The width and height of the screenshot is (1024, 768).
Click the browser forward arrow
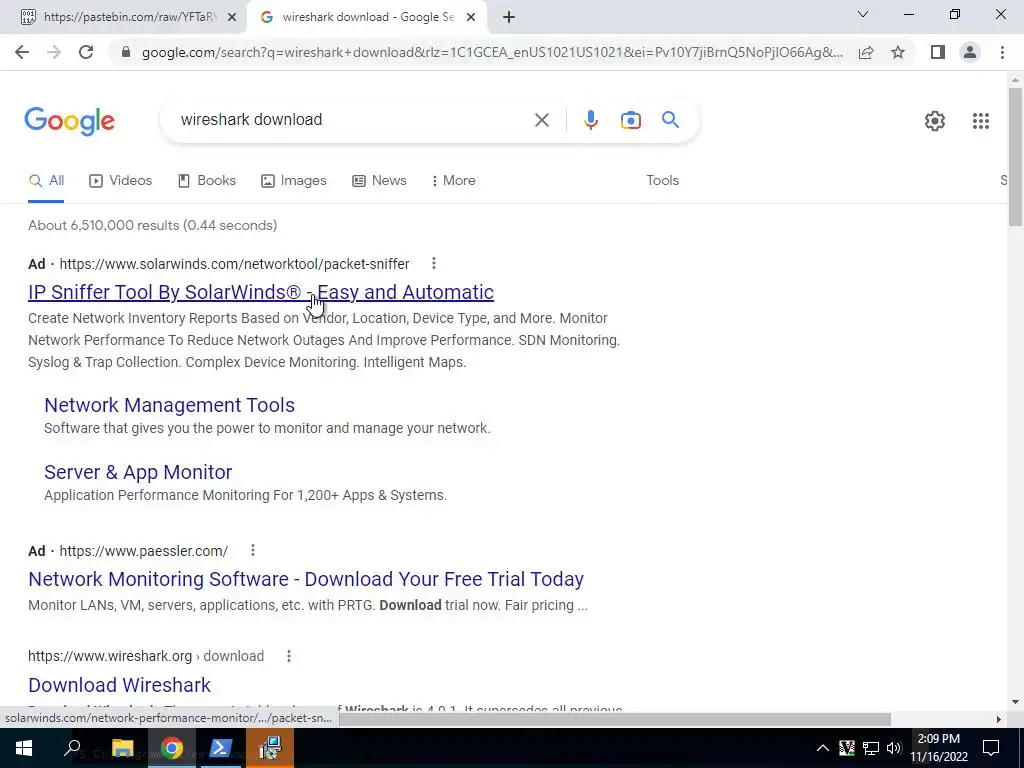[x=54, y=52]
